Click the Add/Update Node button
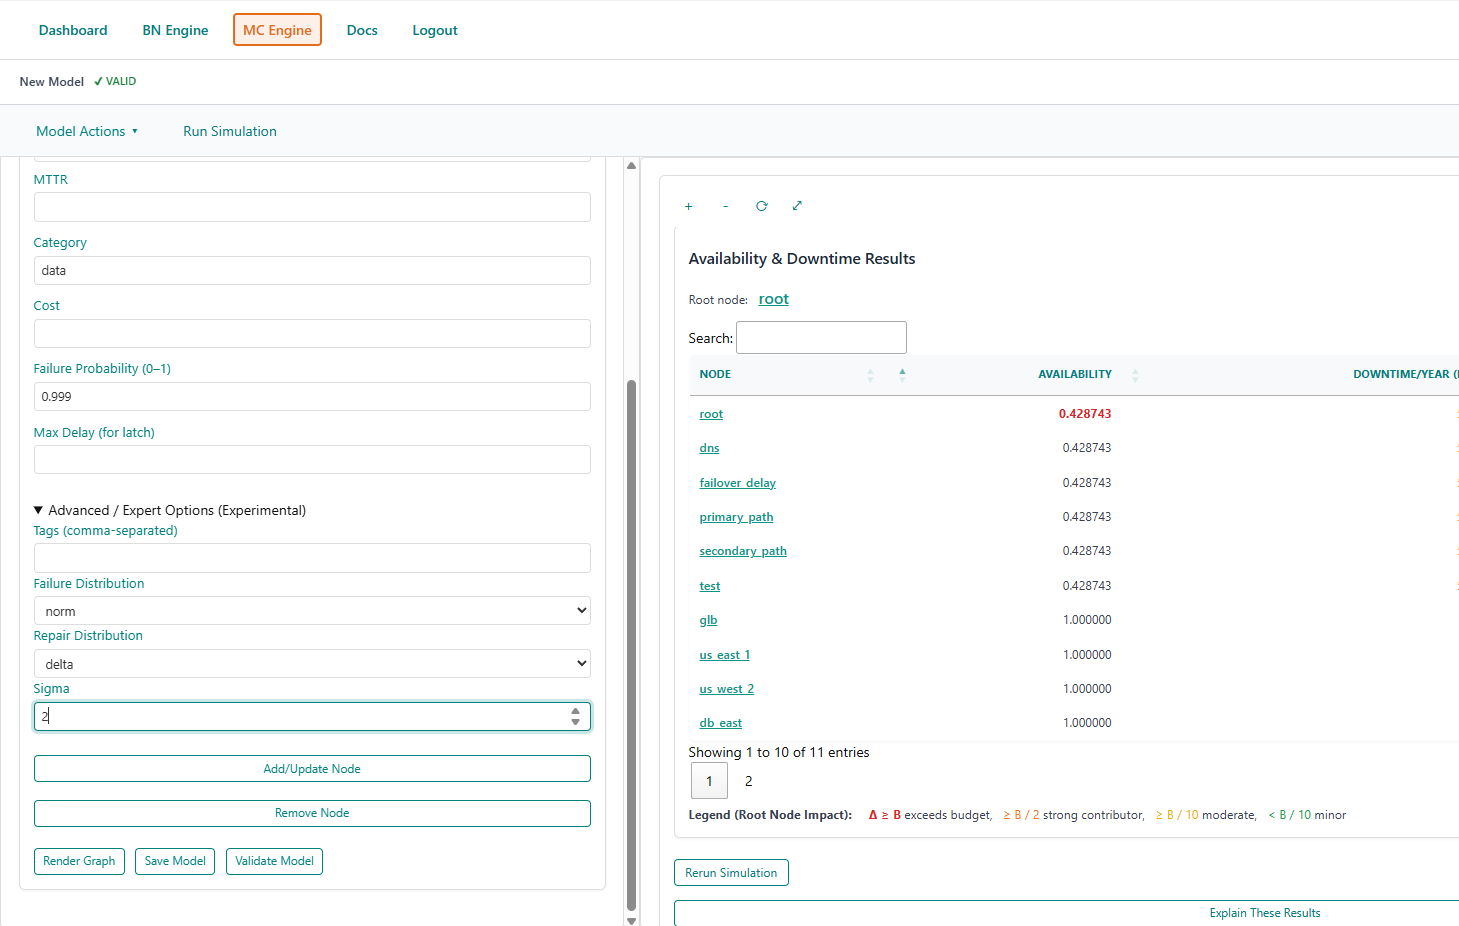Screen dimensions: 1459x926 pos(312,769)
